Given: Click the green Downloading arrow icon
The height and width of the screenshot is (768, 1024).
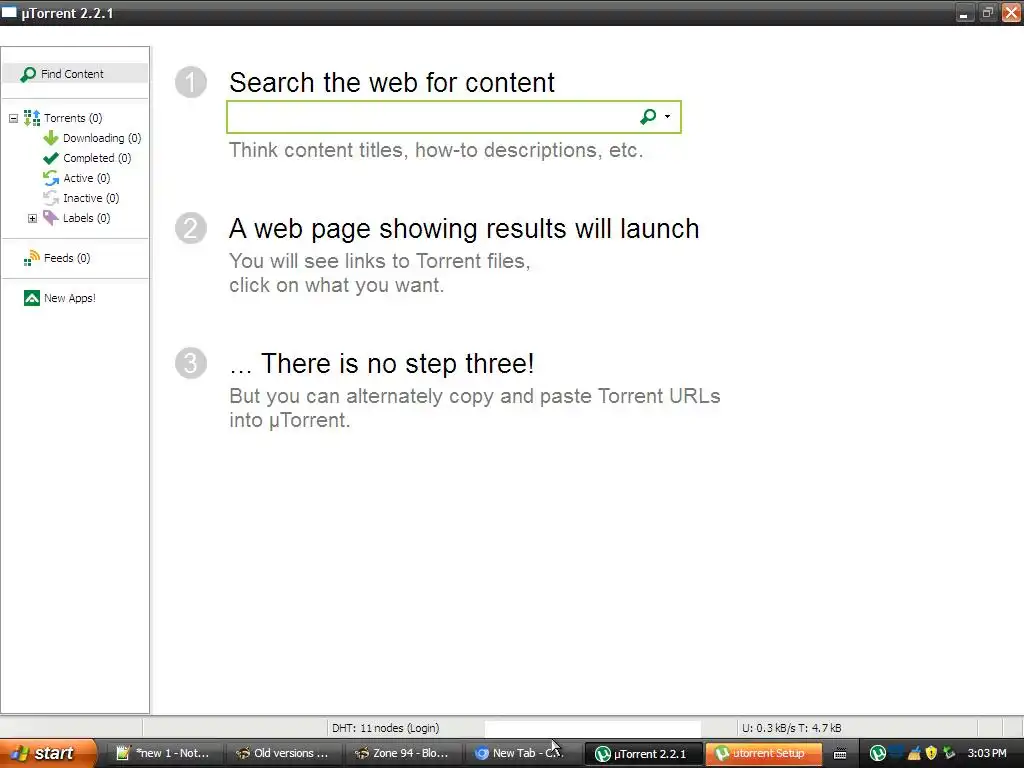Looking at the screenshot, I should click(x=51, y=138).
